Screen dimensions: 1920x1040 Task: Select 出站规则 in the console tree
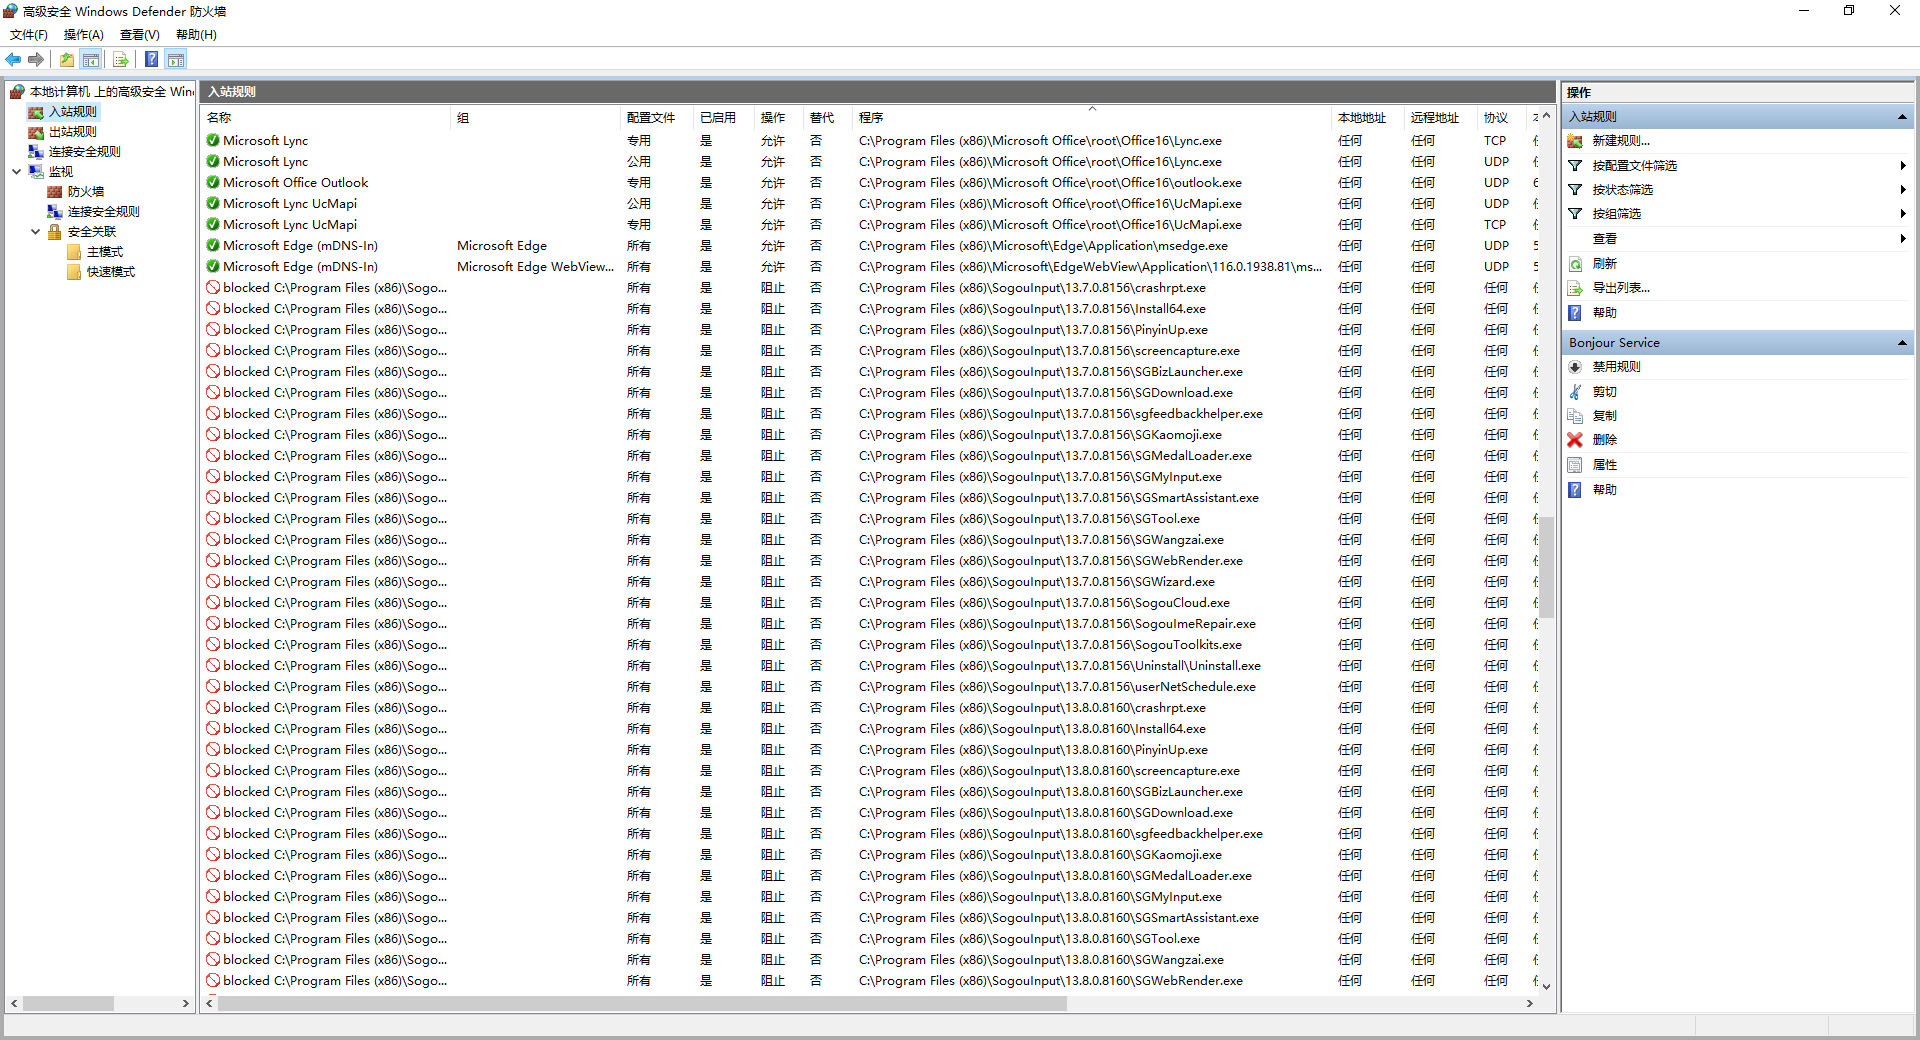73,132
